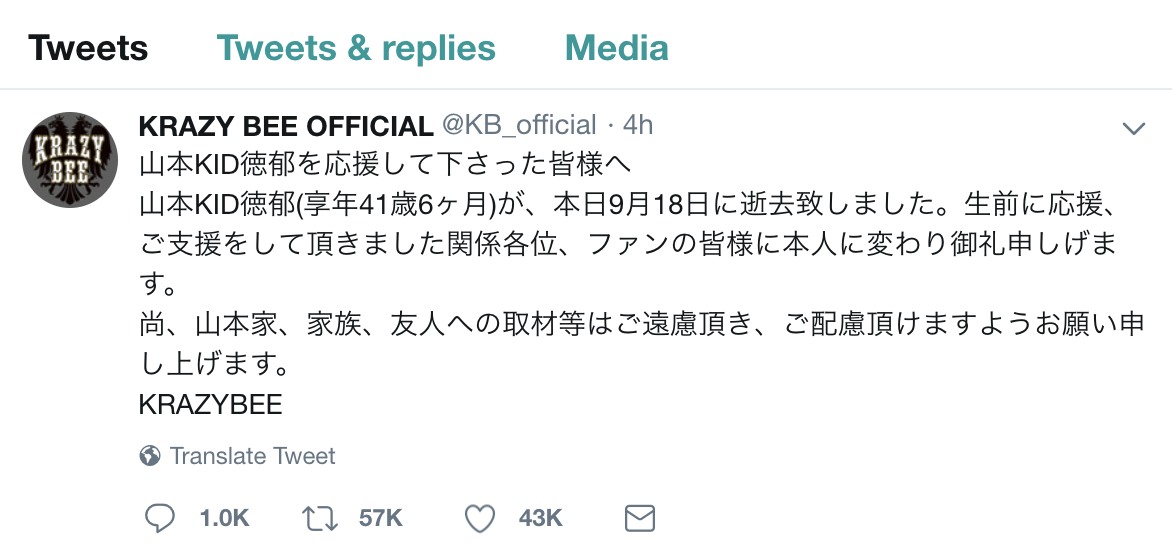Retweet using the arrows icon
1172x552 pixels.
pos(320,518)
